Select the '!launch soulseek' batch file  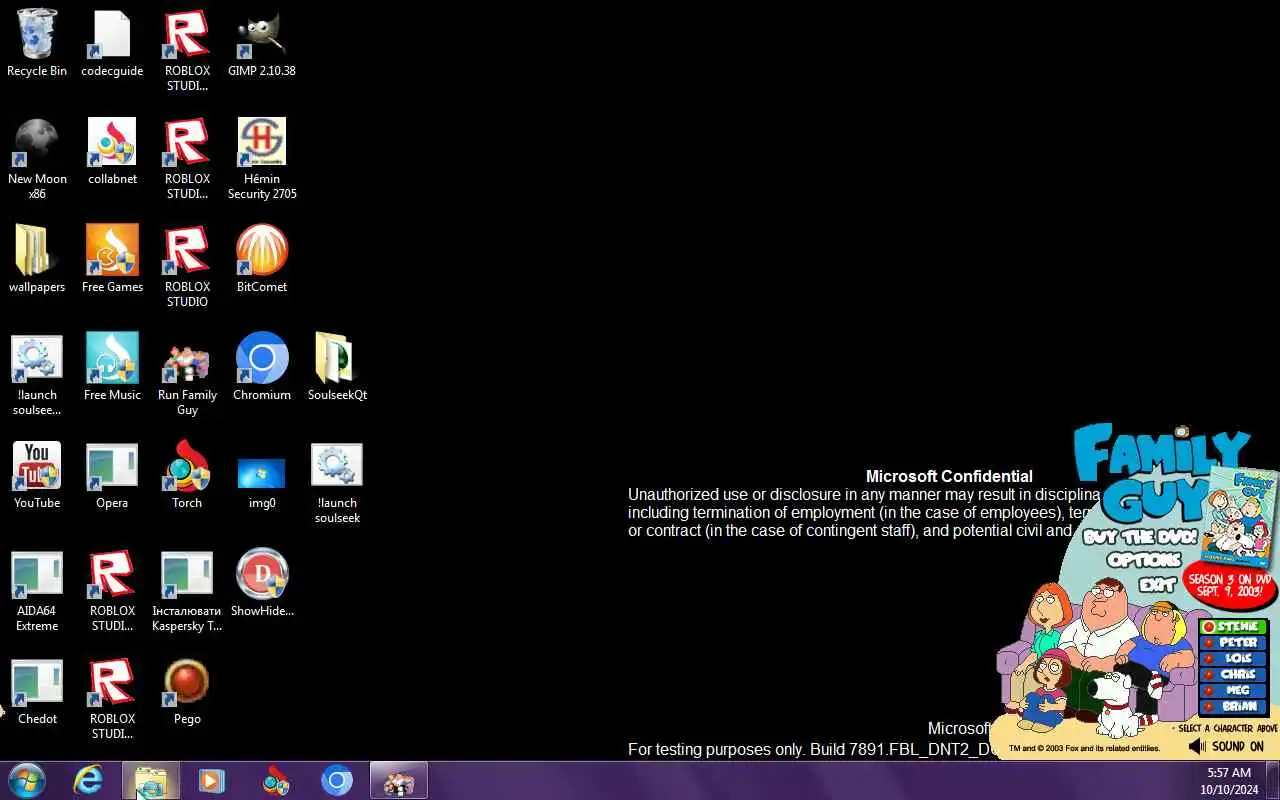tap(337, 483)
